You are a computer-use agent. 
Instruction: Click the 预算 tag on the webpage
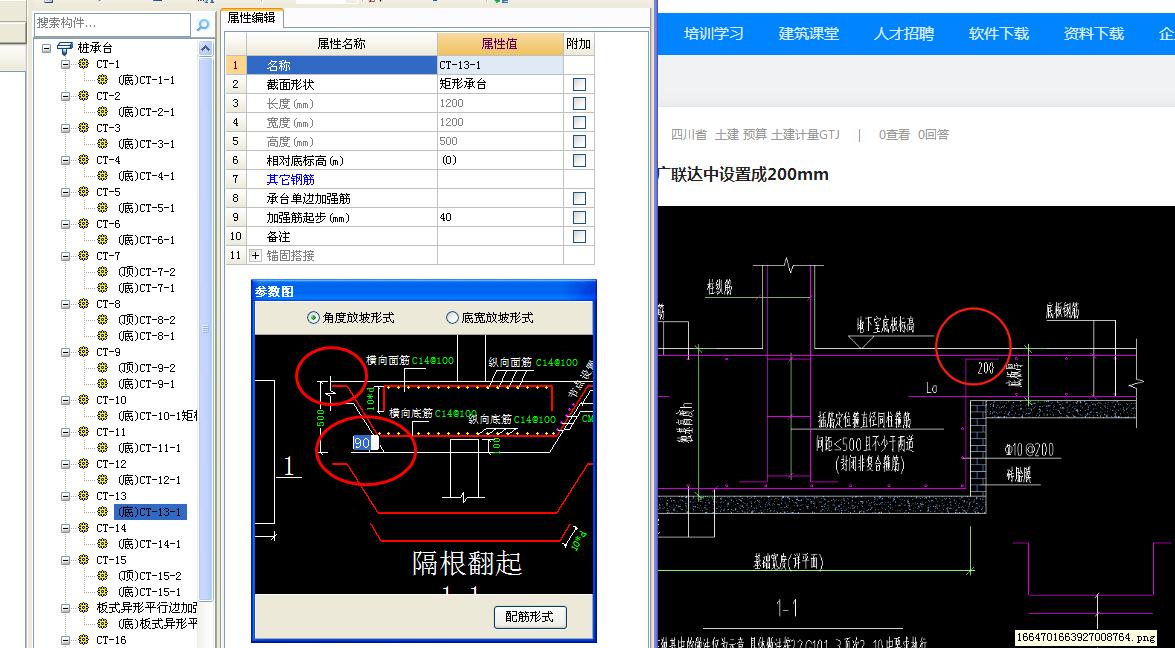pyautogui.click(x=755, y=135)
